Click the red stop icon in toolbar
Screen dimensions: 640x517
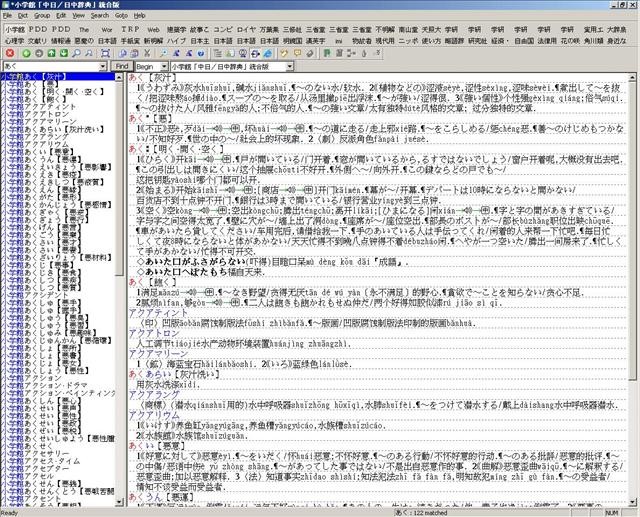(10, 53)
